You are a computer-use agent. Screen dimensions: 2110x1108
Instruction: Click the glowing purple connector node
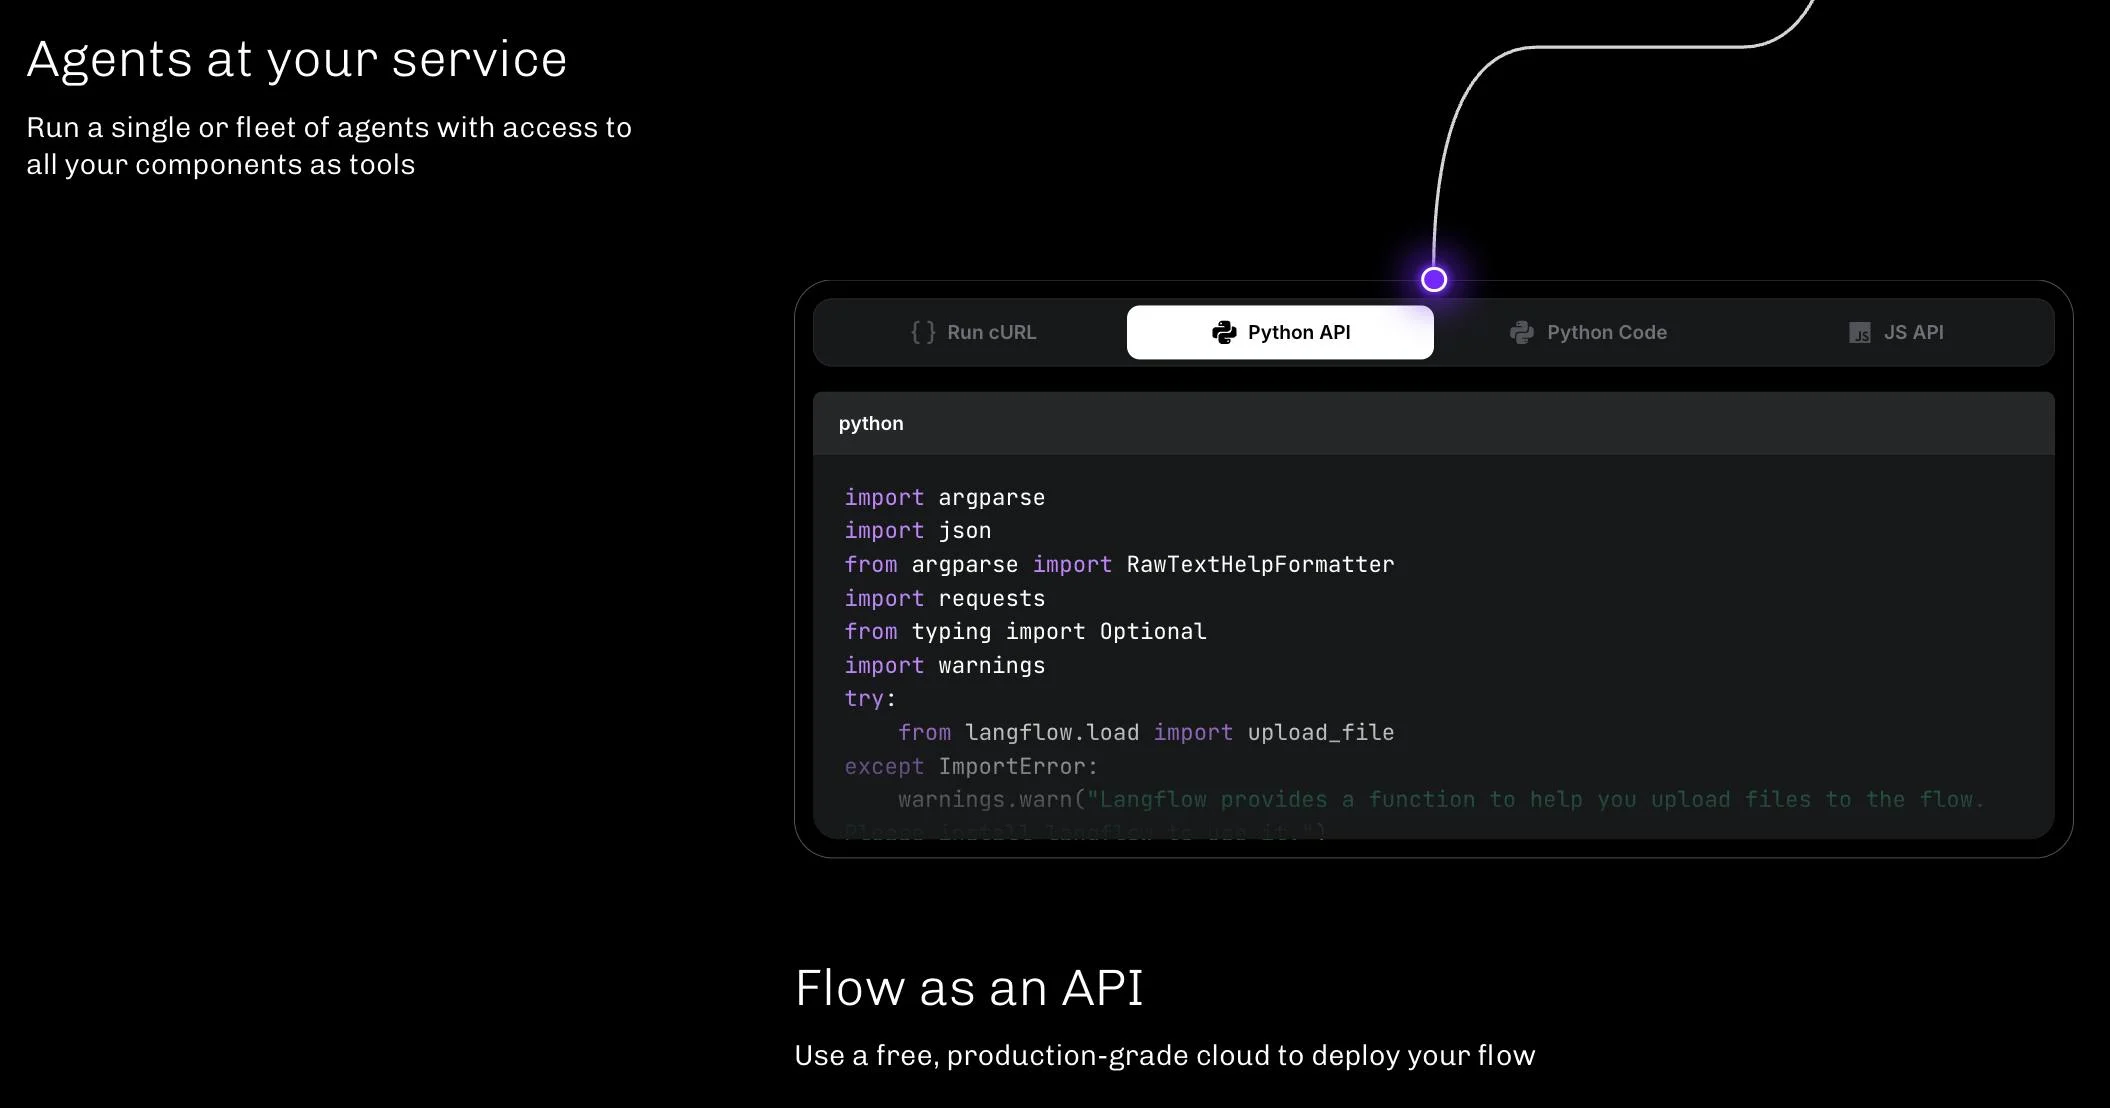coord(1434,279)
